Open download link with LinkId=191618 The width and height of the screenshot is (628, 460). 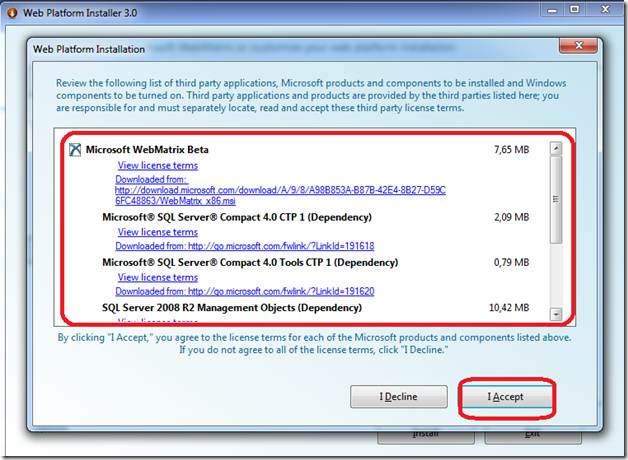(x=245, y=246)
